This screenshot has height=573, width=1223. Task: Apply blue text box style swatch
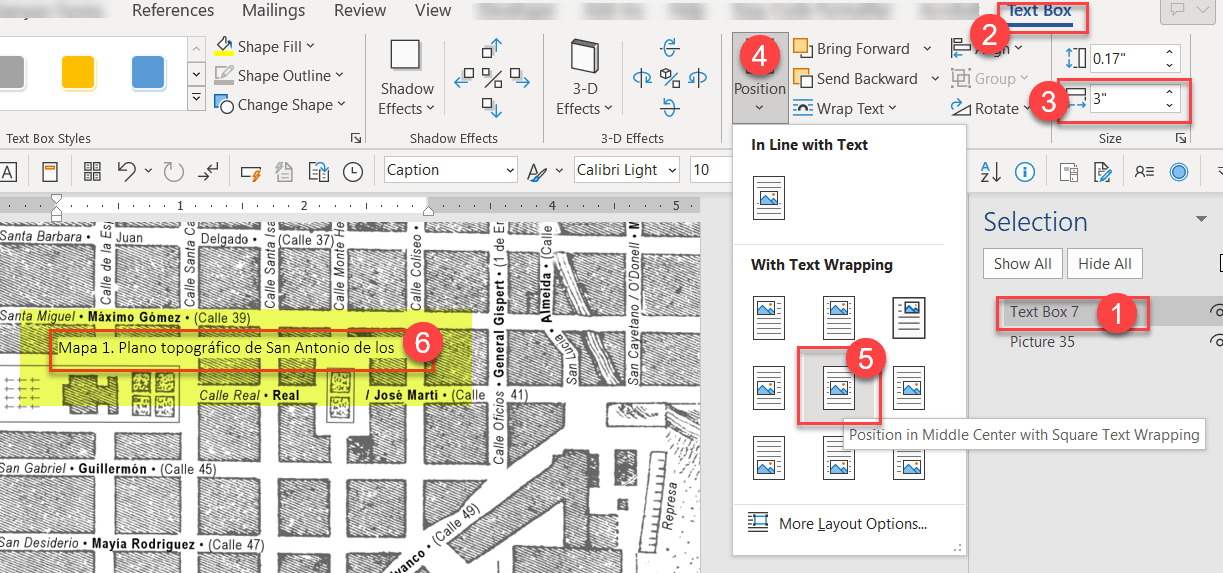pos(148,71)
